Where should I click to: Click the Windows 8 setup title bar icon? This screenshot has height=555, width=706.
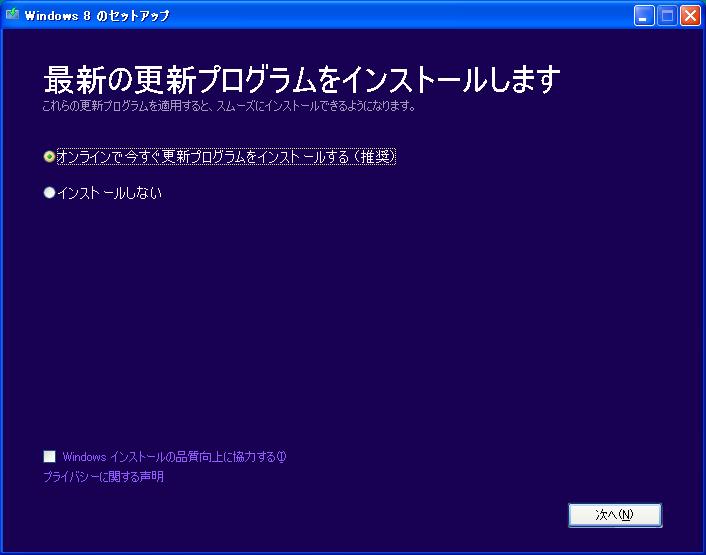click(x=12, y=14)
